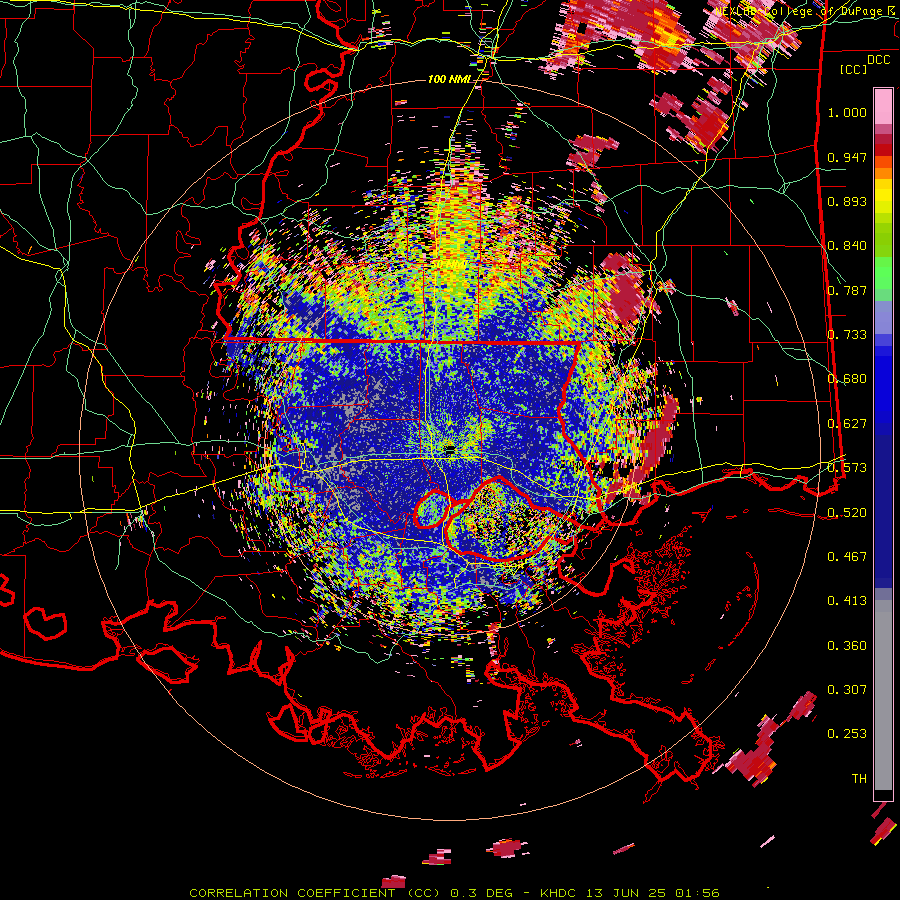The height and width of the screenshot is (900, 900).
Task: Click the [CC] unit label
Action: (x=854, y=69)
